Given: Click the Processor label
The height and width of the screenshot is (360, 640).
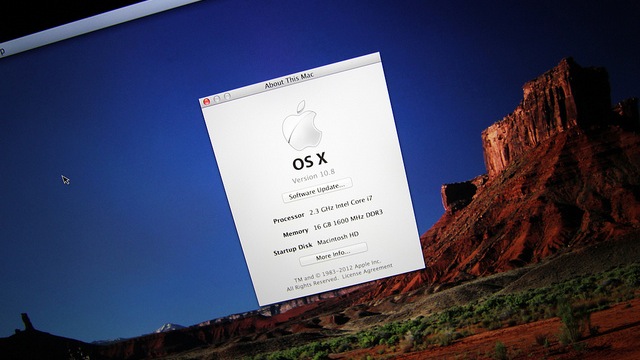Looking at the screenshot, I should (289, 218).
